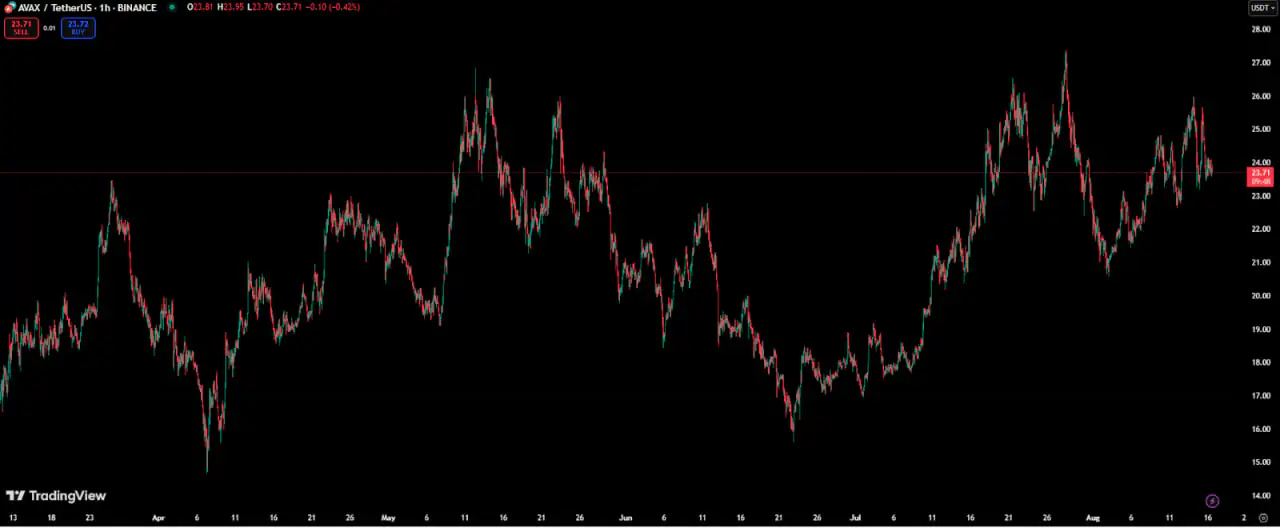Screen dimensions: 1280x528
Task: Click the current price label 23.71
Action: [1260, 176]
